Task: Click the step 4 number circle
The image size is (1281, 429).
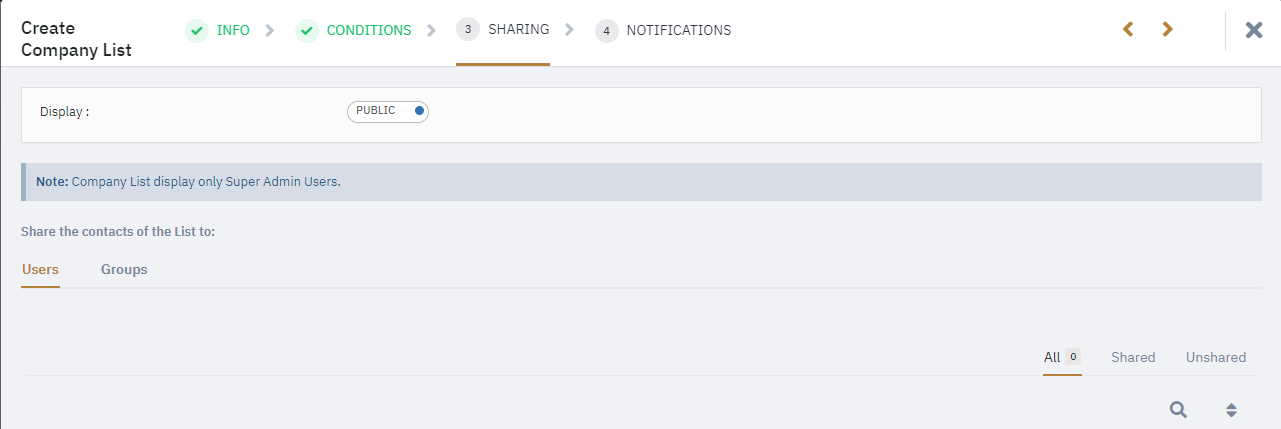Action: click(x=606, y=31)
